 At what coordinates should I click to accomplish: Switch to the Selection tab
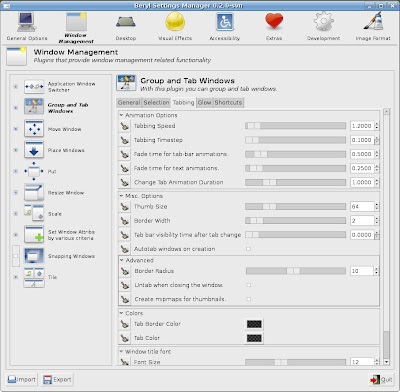156,102
